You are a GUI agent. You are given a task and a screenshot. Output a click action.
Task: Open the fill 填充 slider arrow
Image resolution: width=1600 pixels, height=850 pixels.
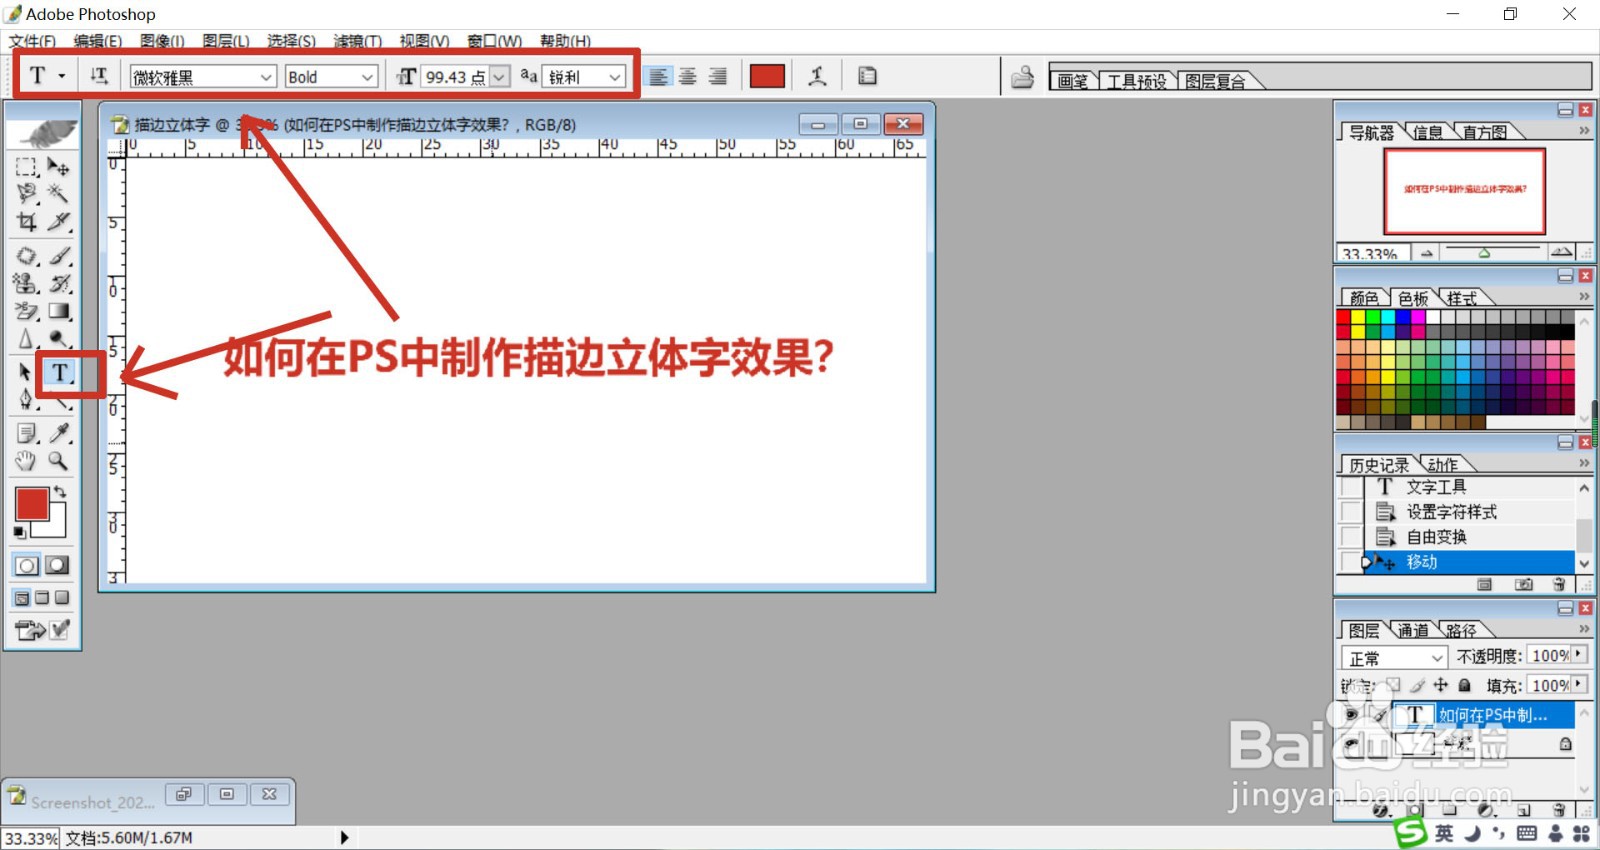pyautogui.click(x=1579, y=684)
